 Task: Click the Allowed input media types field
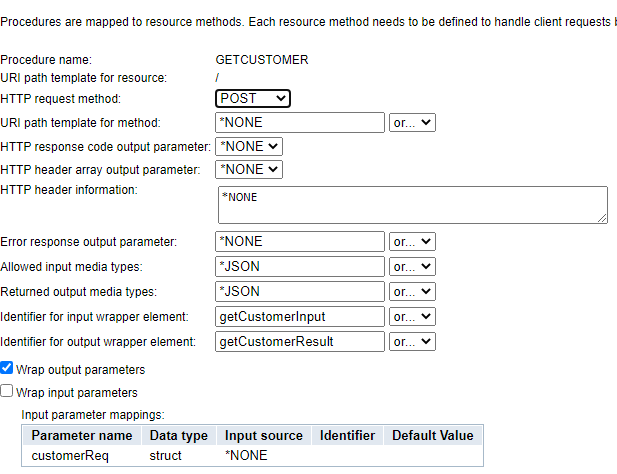[300, 267]
